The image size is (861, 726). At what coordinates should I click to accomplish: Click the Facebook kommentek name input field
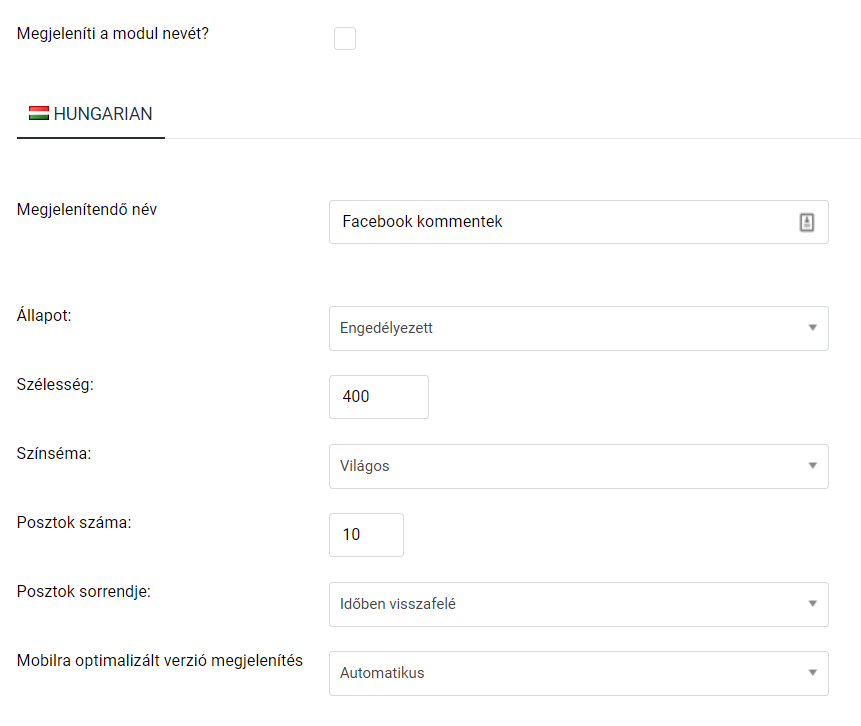point(579,222)
